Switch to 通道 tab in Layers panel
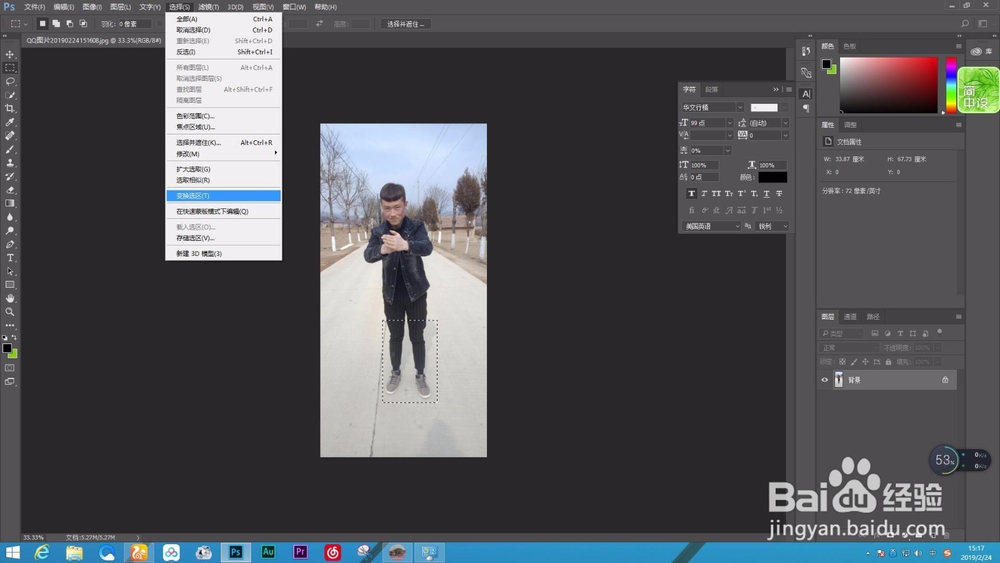Image resolution: width=1000 pixels, height=563 pixels. [850, 317]
